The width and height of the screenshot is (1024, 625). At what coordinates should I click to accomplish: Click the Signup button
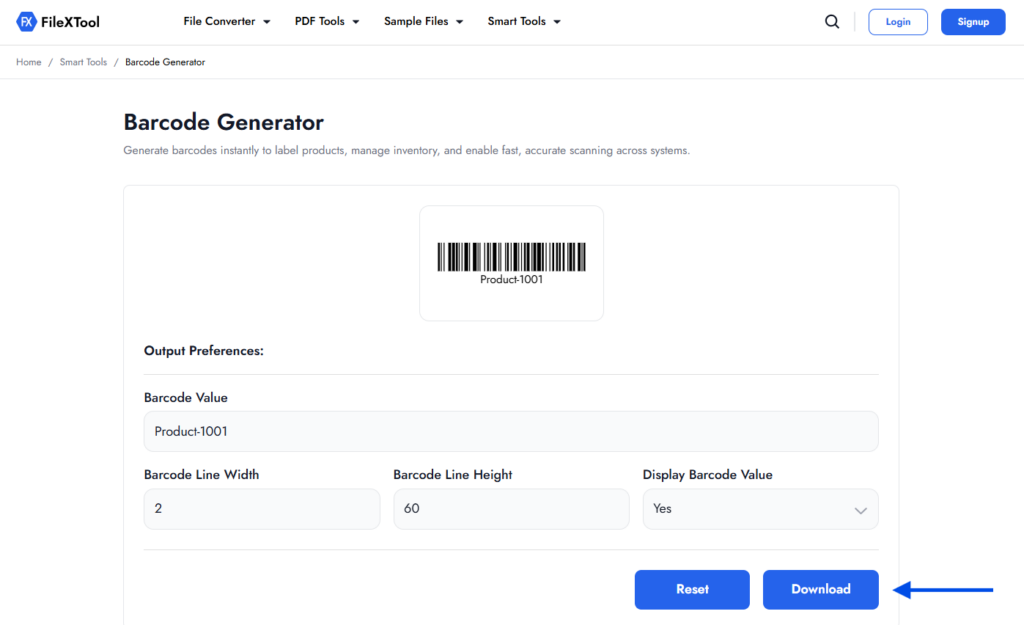click(972, 21)
